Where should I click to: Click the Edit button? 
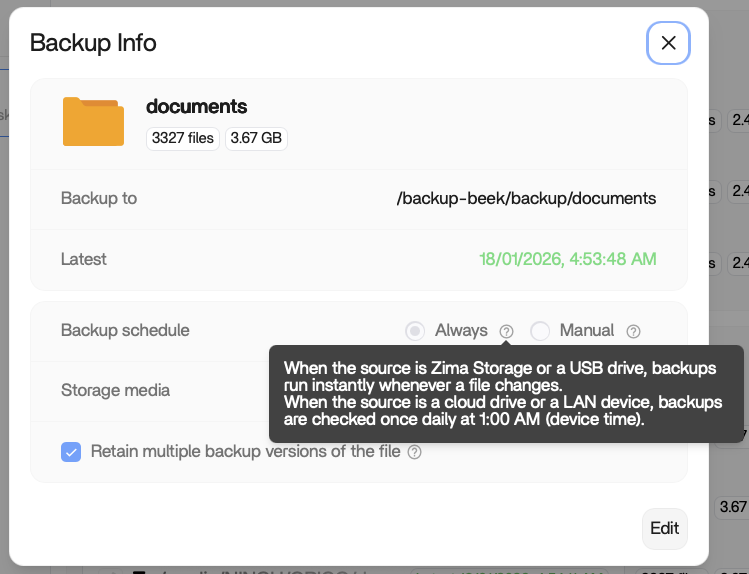[664, 528]
